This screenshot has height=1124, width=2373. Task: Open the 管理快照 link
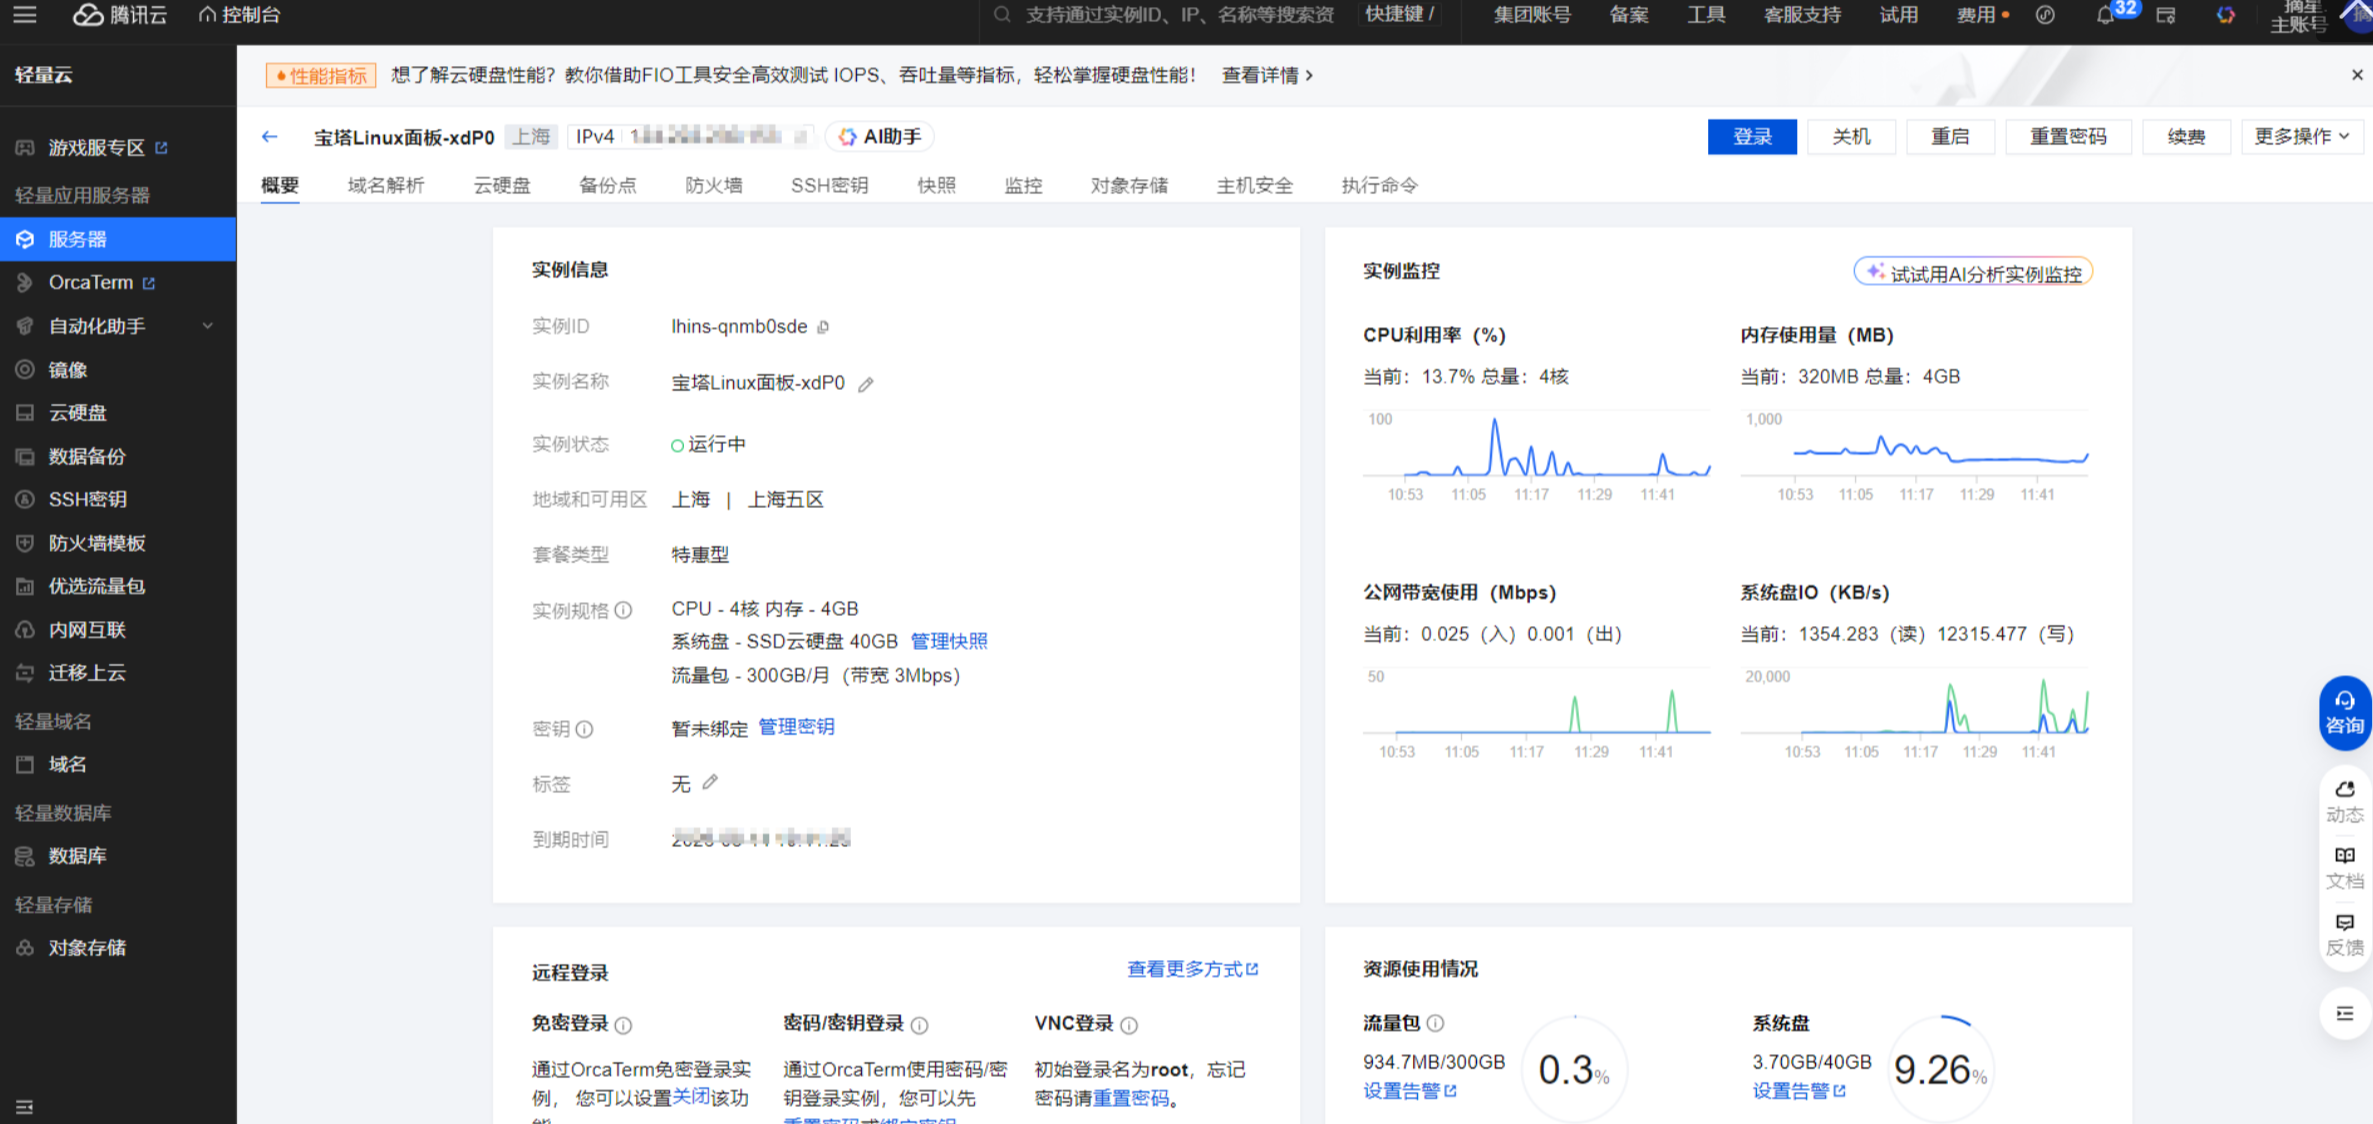pos(948,641)
